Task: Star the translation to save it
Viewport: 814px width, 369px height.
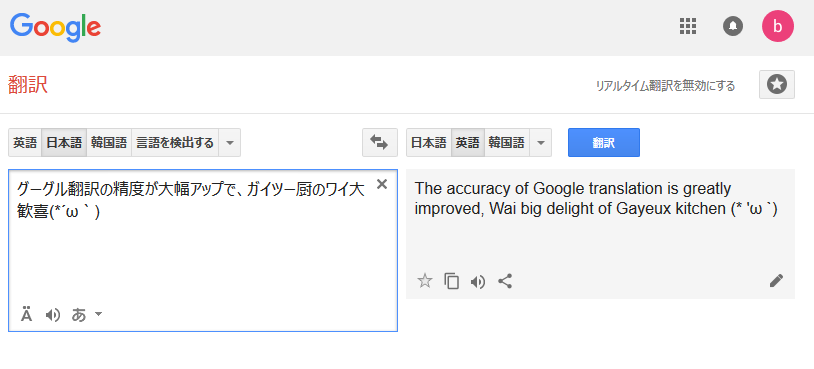Action: [x=425, y=281]
